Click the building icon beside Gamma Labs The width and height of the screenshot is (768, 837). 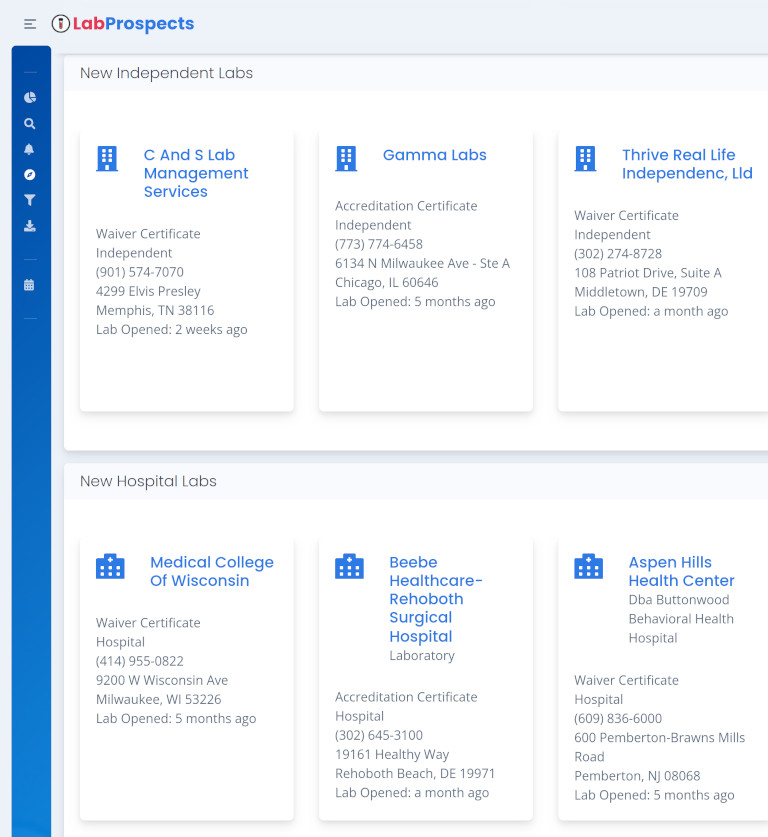coord(346,158)
